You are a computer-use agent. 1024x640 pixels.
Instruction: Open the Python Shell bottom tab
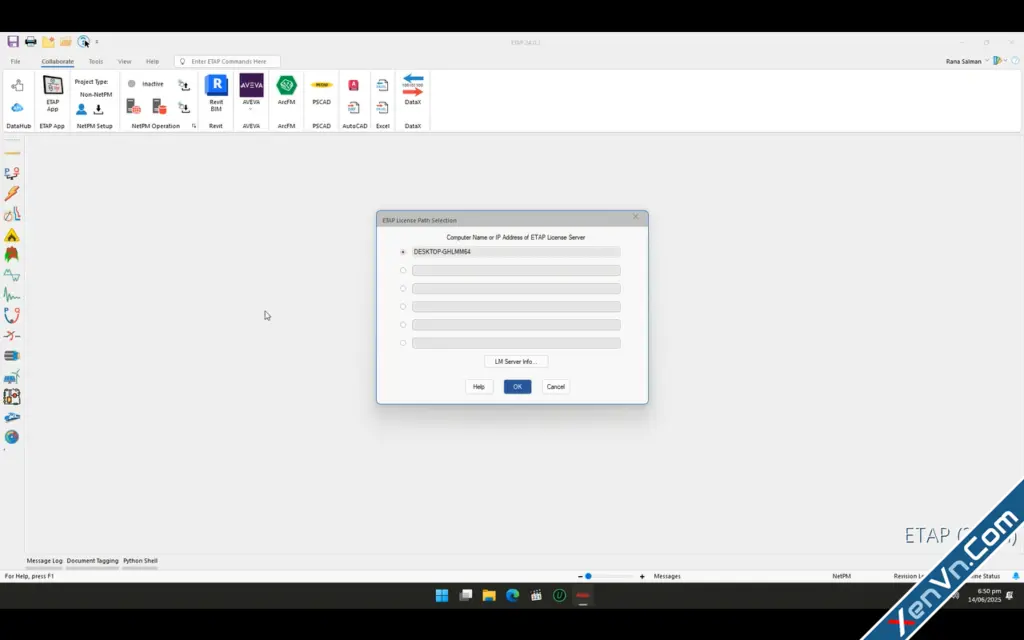click(x=140, y=561)
